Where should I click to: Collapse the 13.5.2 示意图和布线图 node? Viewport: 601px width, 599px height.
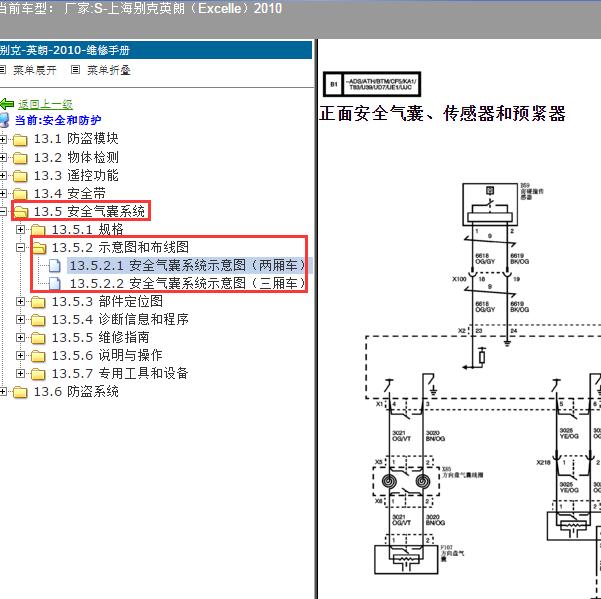[x=20, y=248]
